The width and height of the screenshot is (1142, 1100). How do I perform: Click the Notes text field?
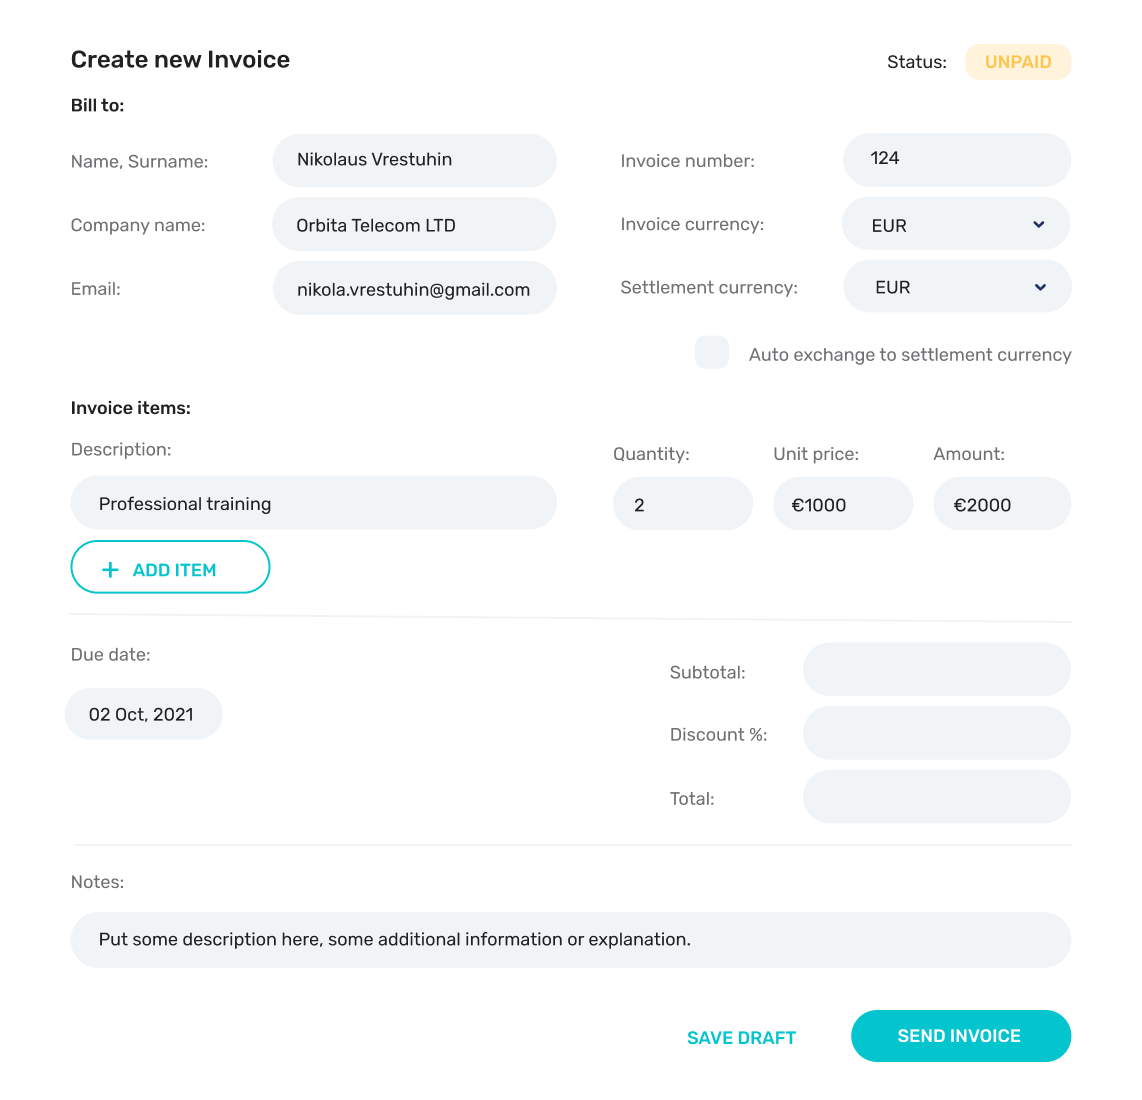(570, 940)
